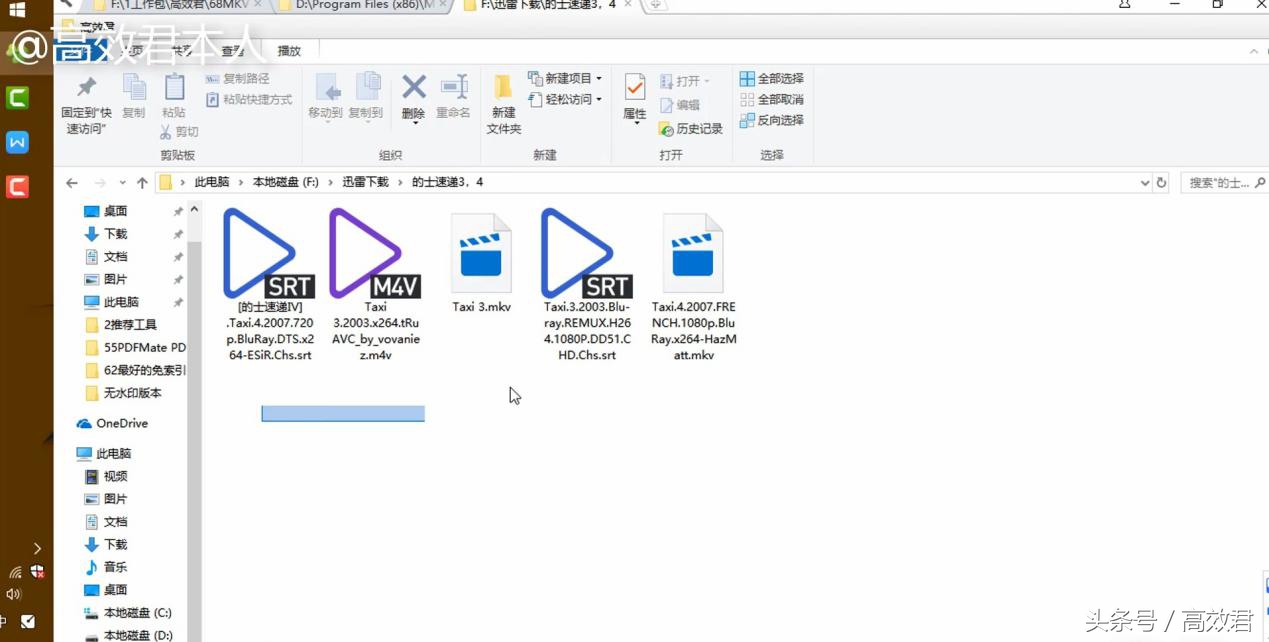
Task: Choose 复制路径 copy path
Action: 237,79
